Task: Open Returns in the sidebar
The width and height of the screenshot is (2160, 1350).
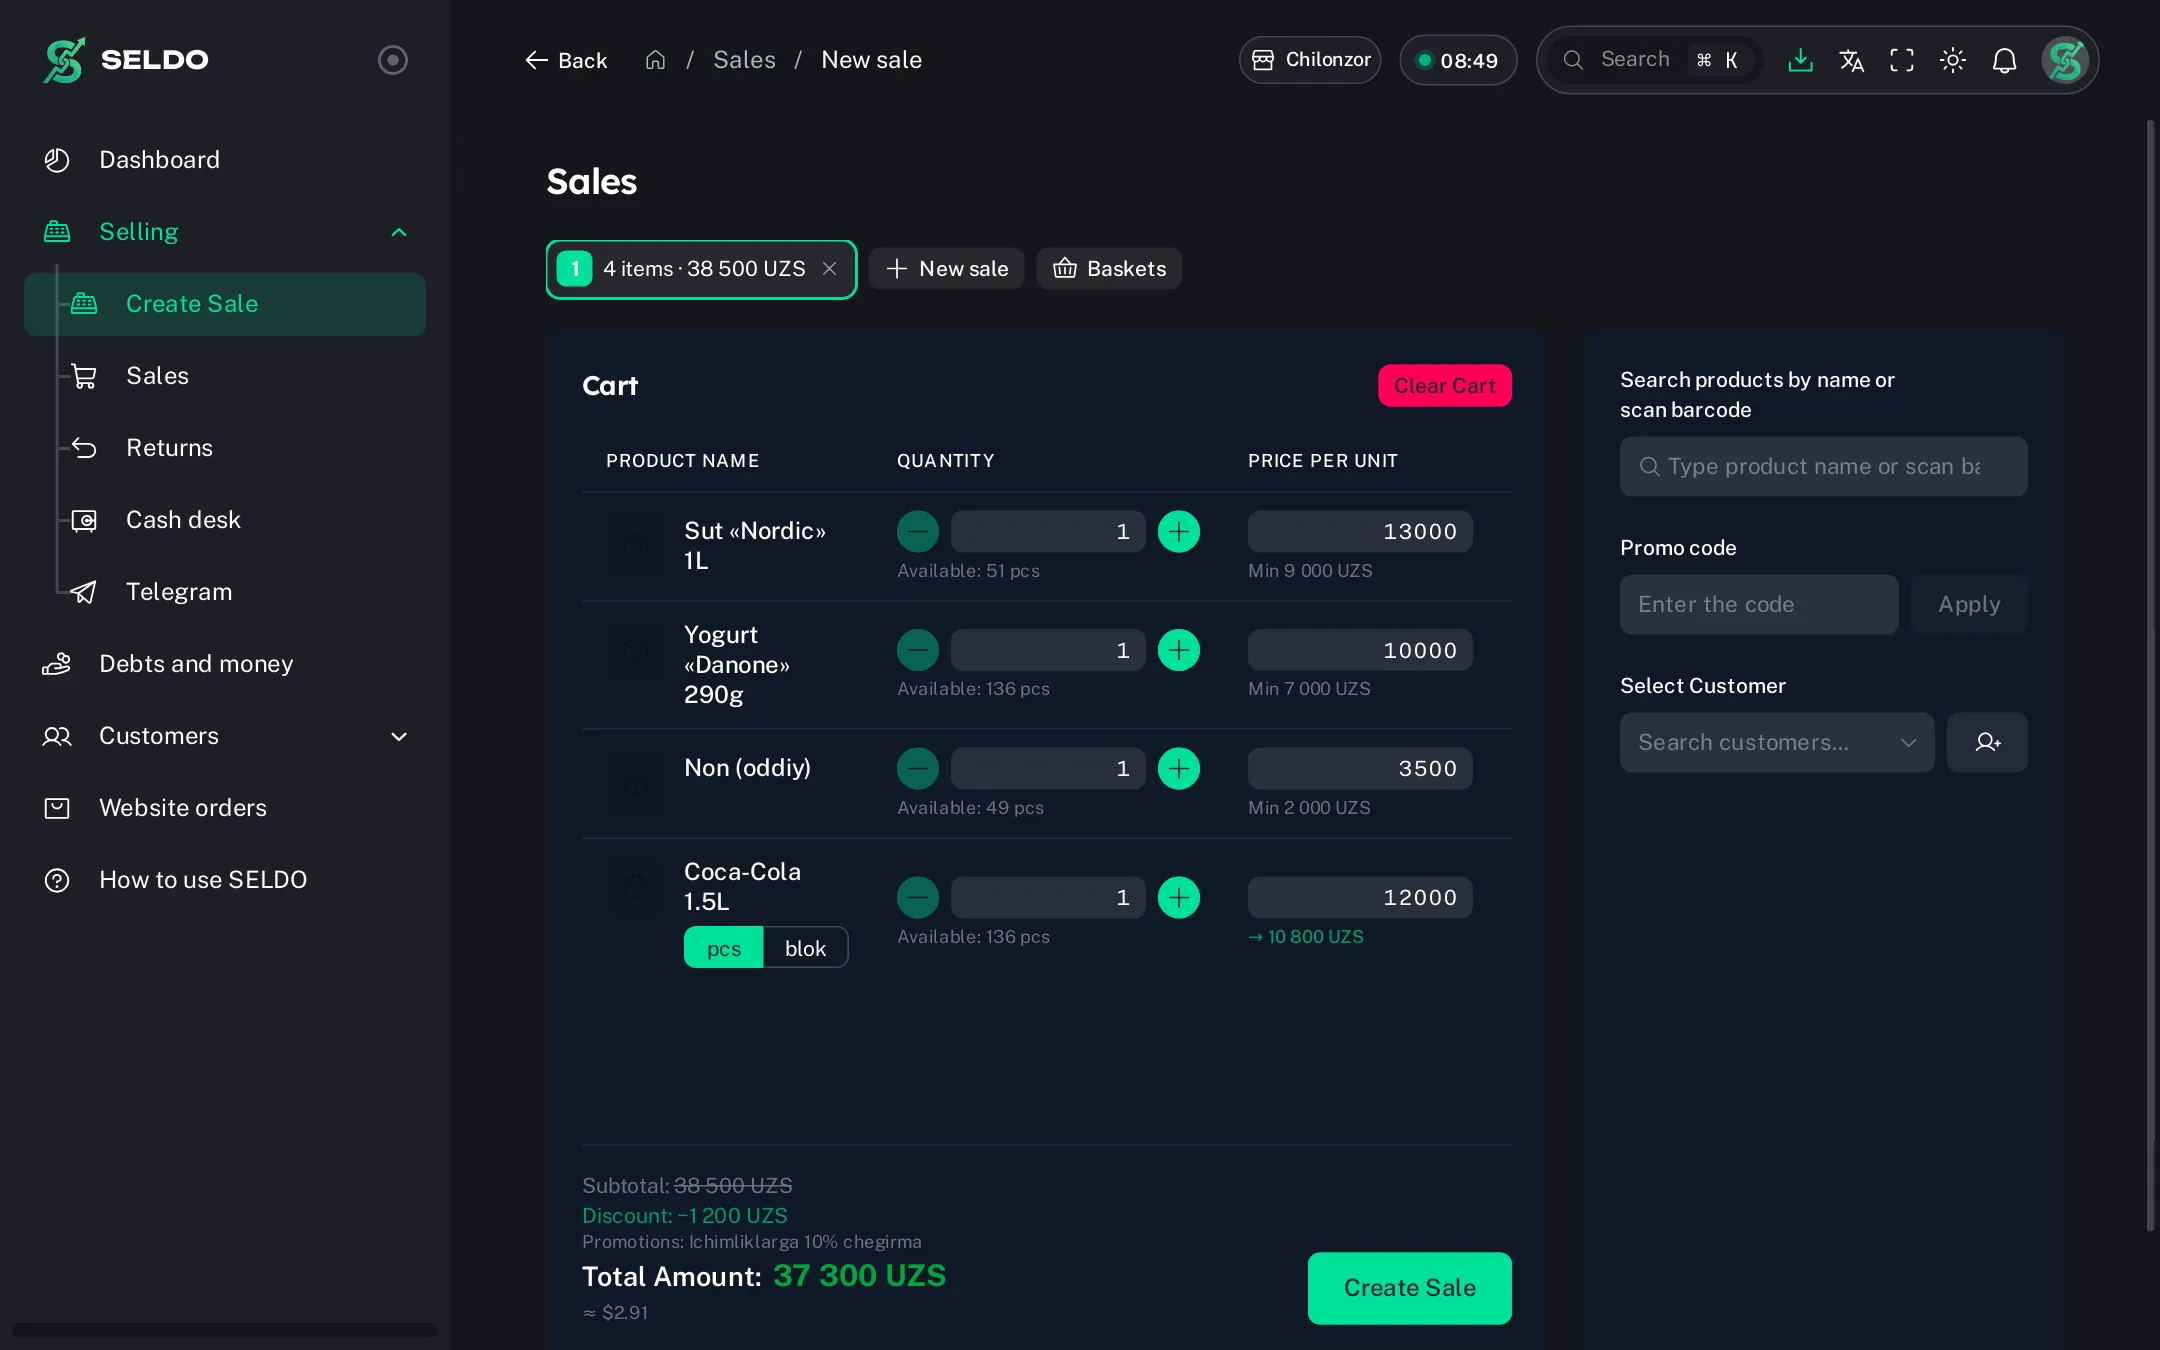Action: pos(225,448)
